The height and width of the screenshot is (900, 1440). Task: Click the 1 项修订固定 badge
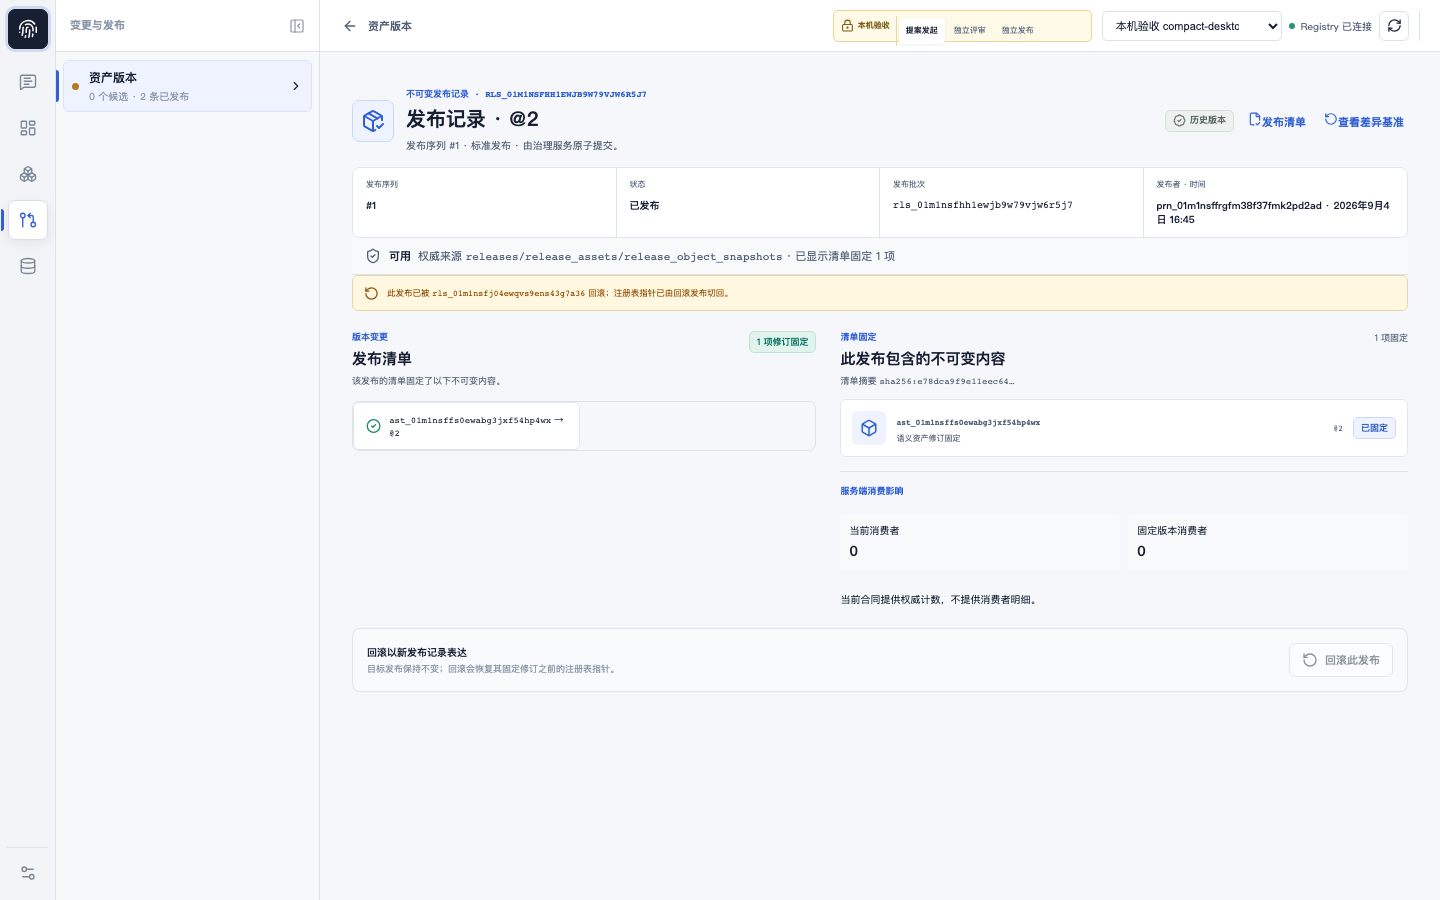782,342
